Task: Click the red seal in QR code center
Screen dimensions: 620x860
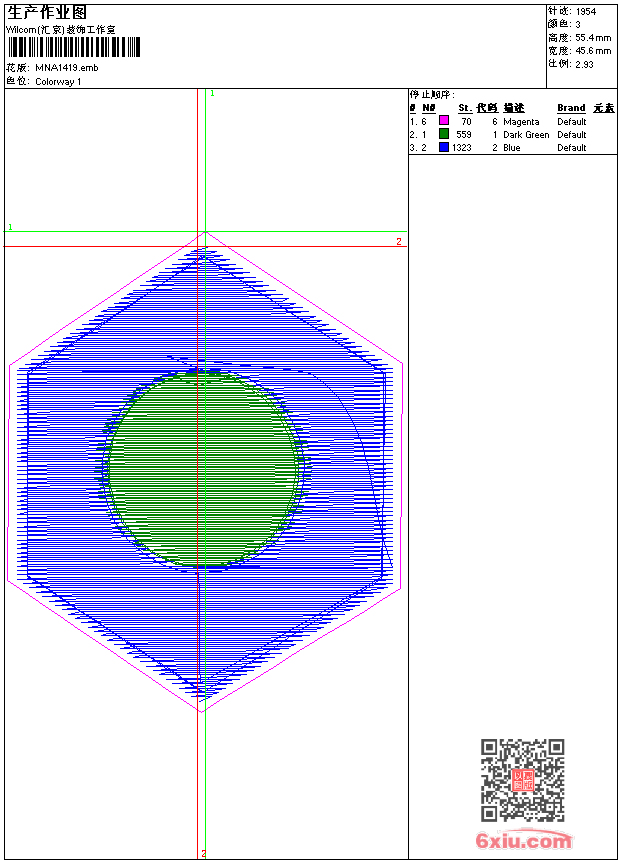Action: pyautogui.click(x=522, y=780)
